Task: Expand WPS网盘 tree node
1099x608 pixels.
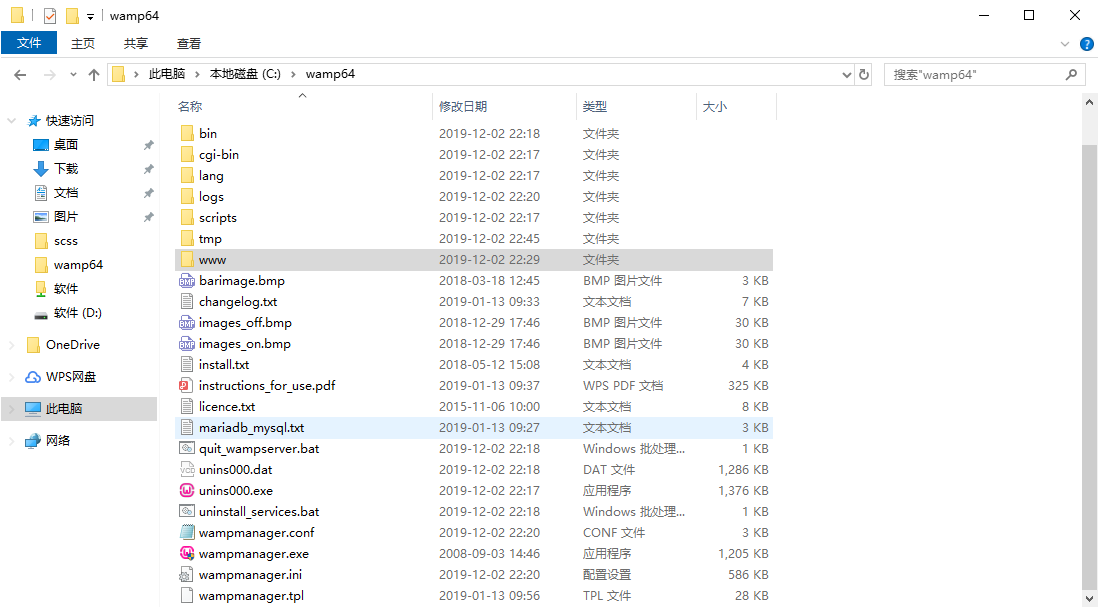Action: [11, 377]
